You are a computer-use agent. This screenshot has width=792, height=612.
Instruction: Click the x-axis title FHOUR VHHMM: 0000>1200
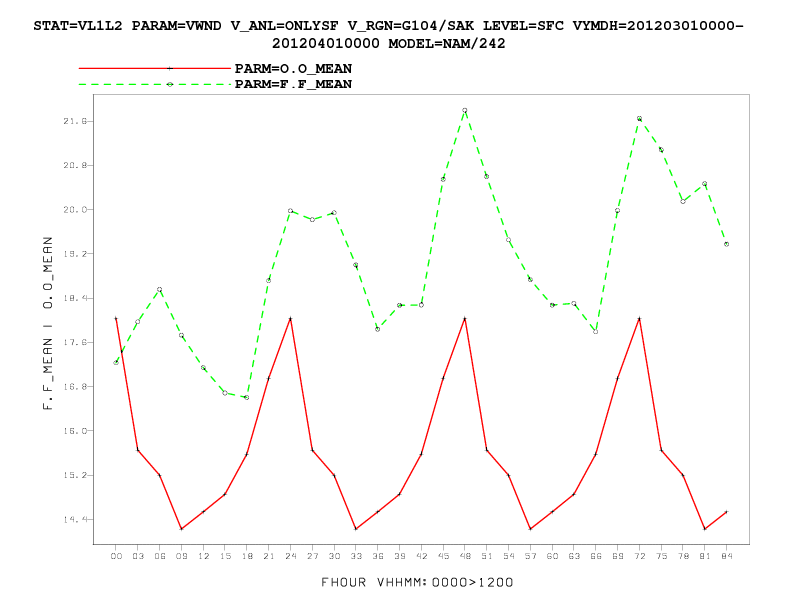417,582
